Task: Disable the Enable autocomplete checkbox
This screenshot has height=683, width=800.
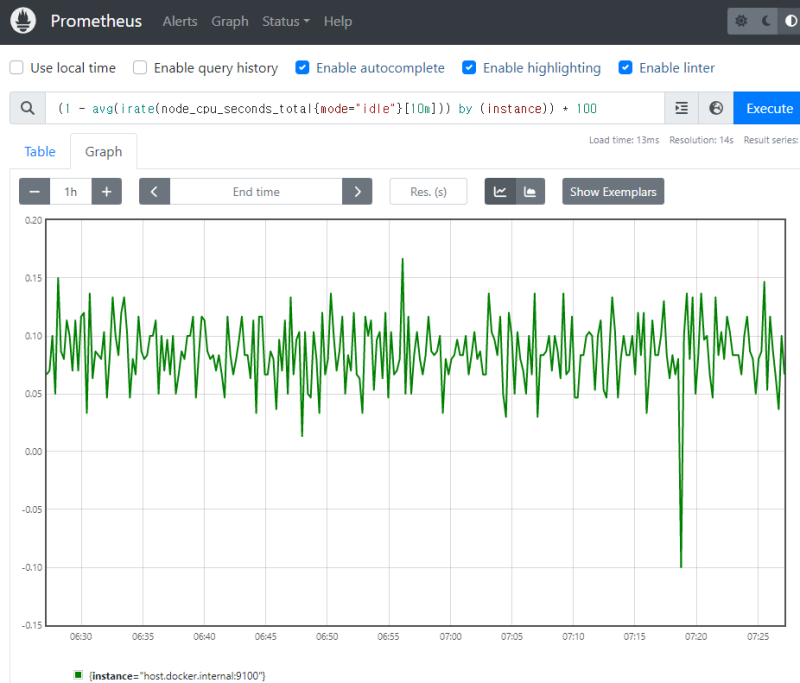Action: point(302,68)
